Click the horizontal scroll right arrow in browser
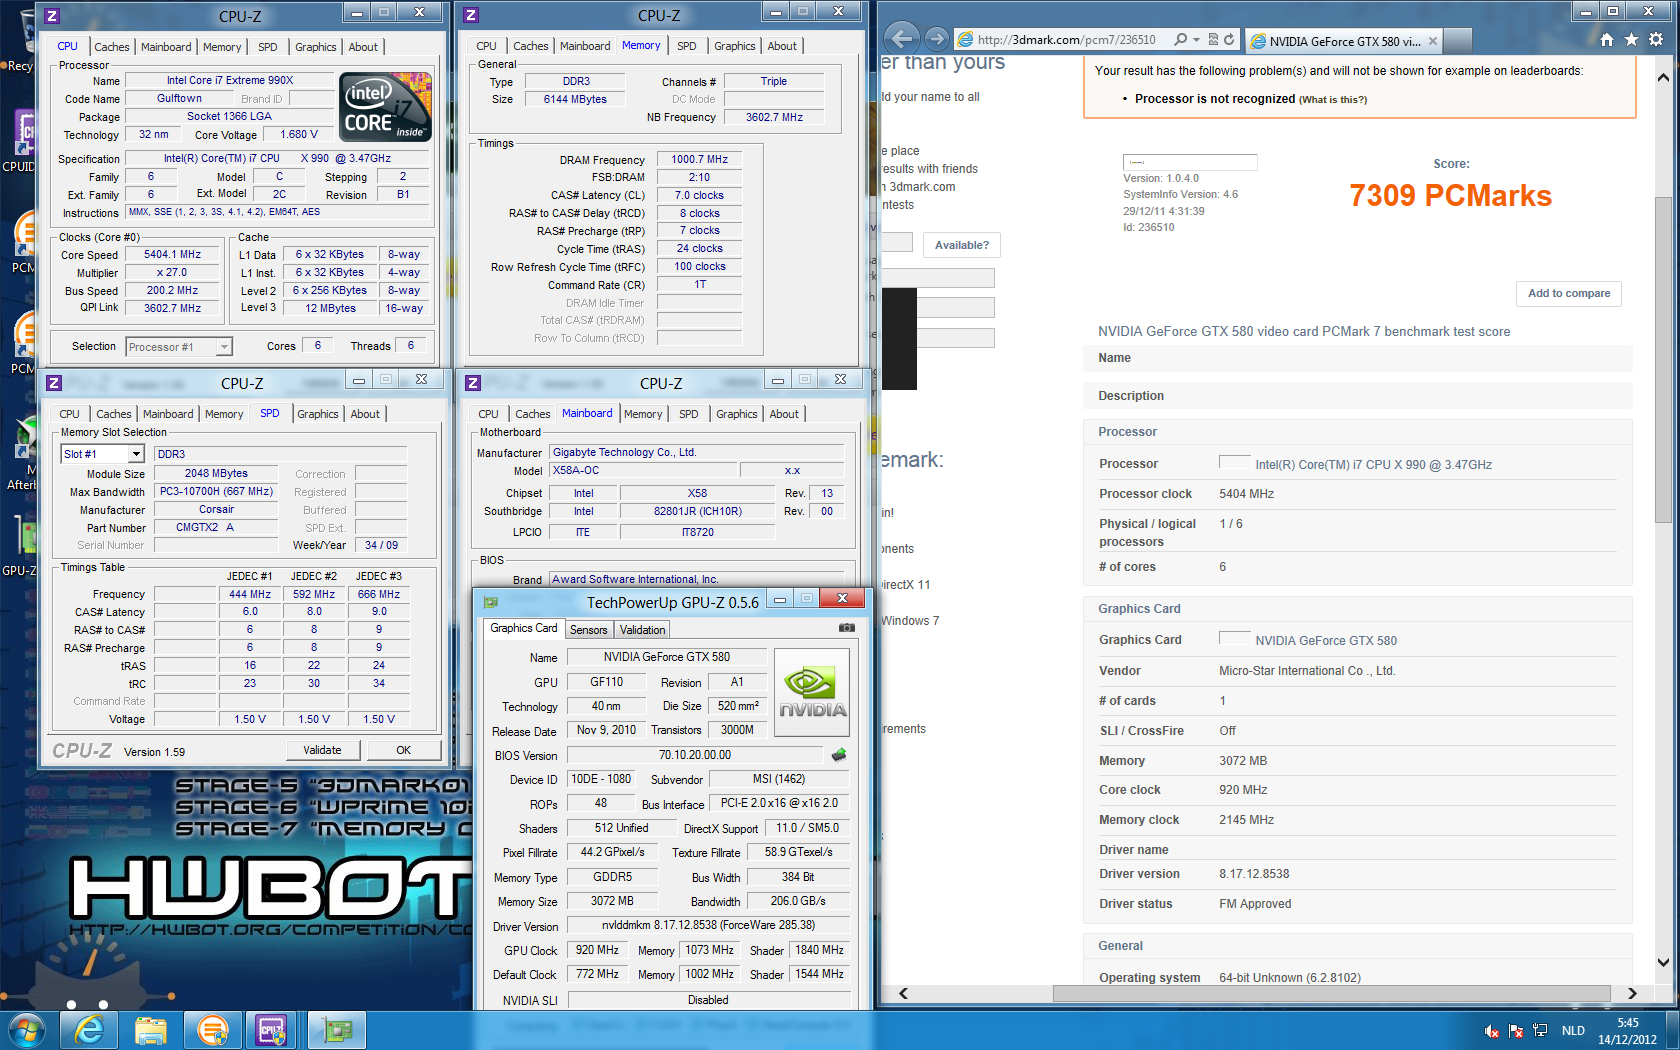1680x1050 pixels. tap(1632, 993)
